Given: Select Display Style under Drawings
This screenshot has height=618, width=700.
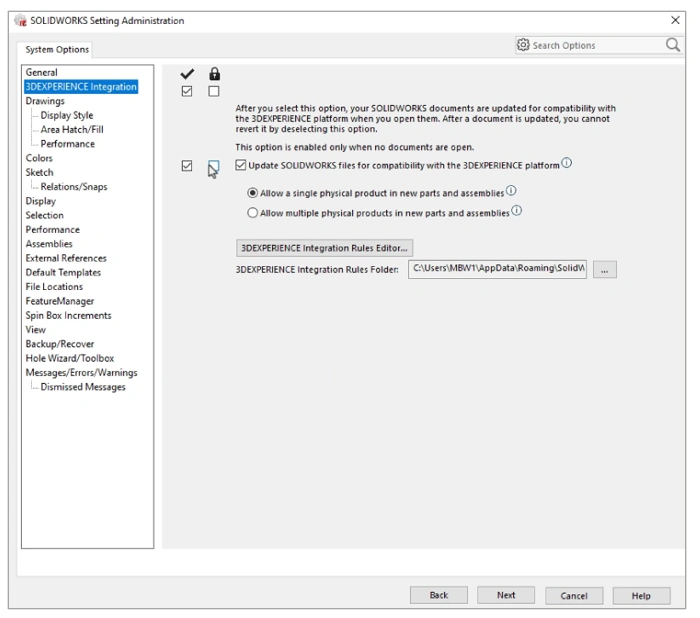Looking at the screenshot, I should click(67, 115).
